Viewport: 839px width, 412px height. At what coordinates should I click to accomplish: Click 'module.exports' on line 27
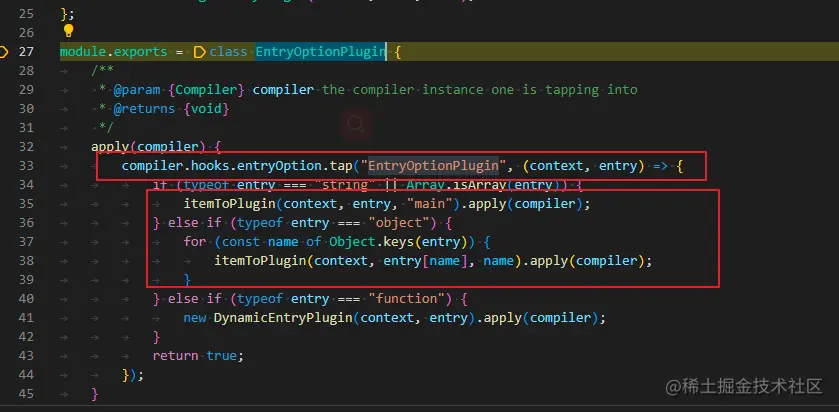coord(113,52)
